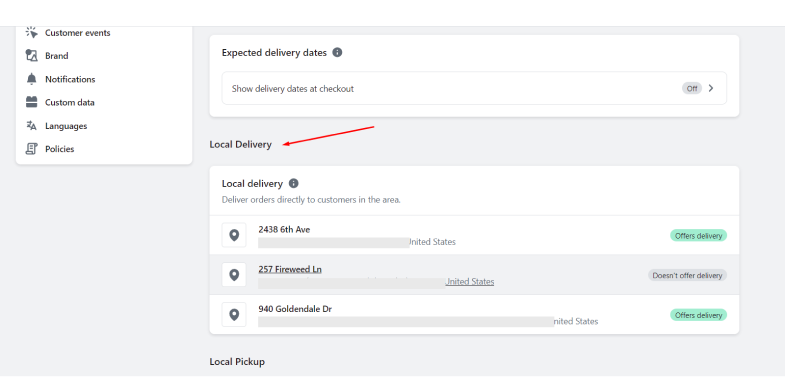
Task: Open Customer events settings
Action: [78, 33]
